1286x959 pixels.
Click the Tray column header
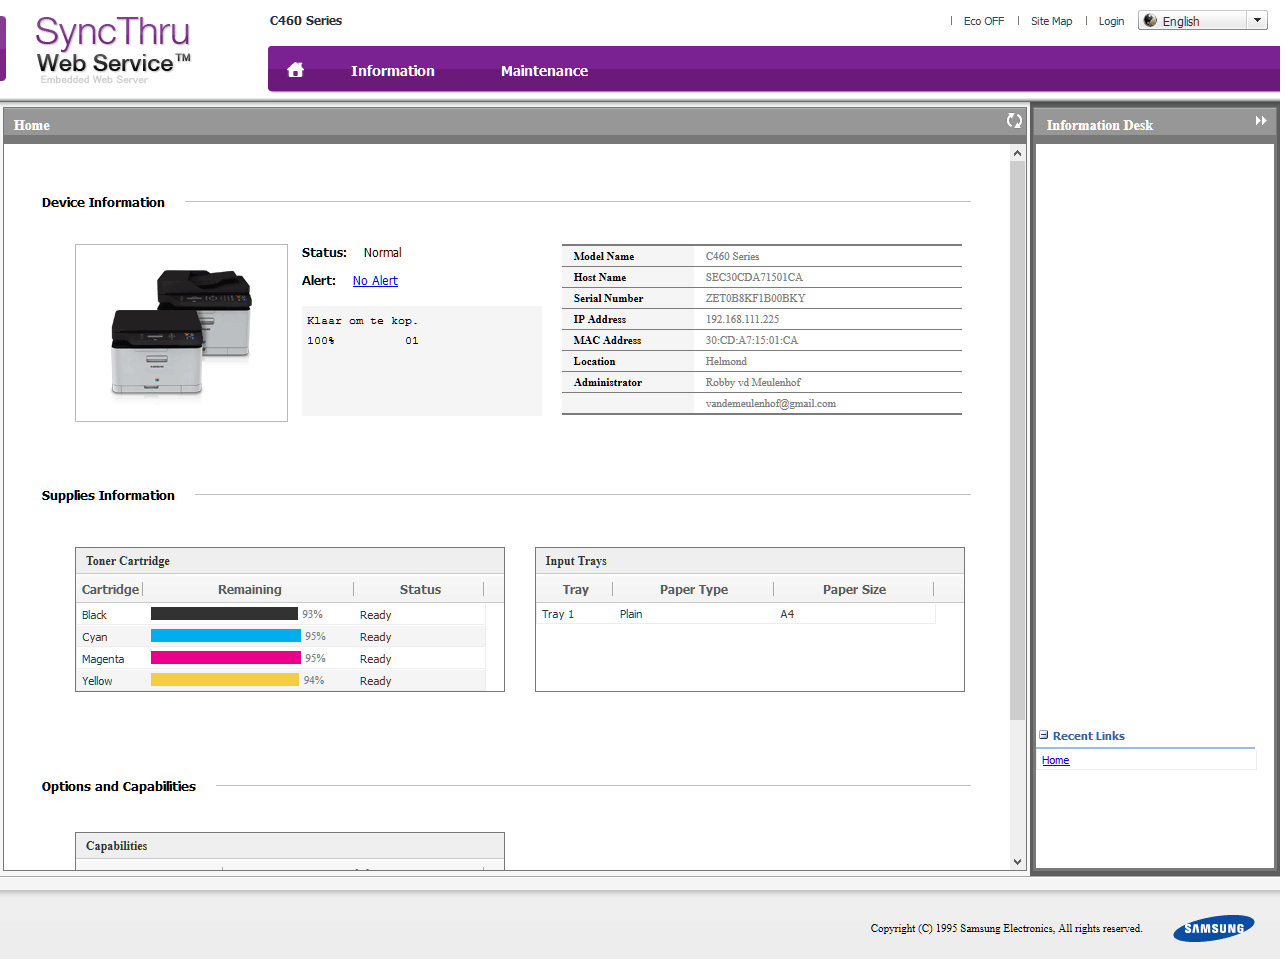click(576, 590)
